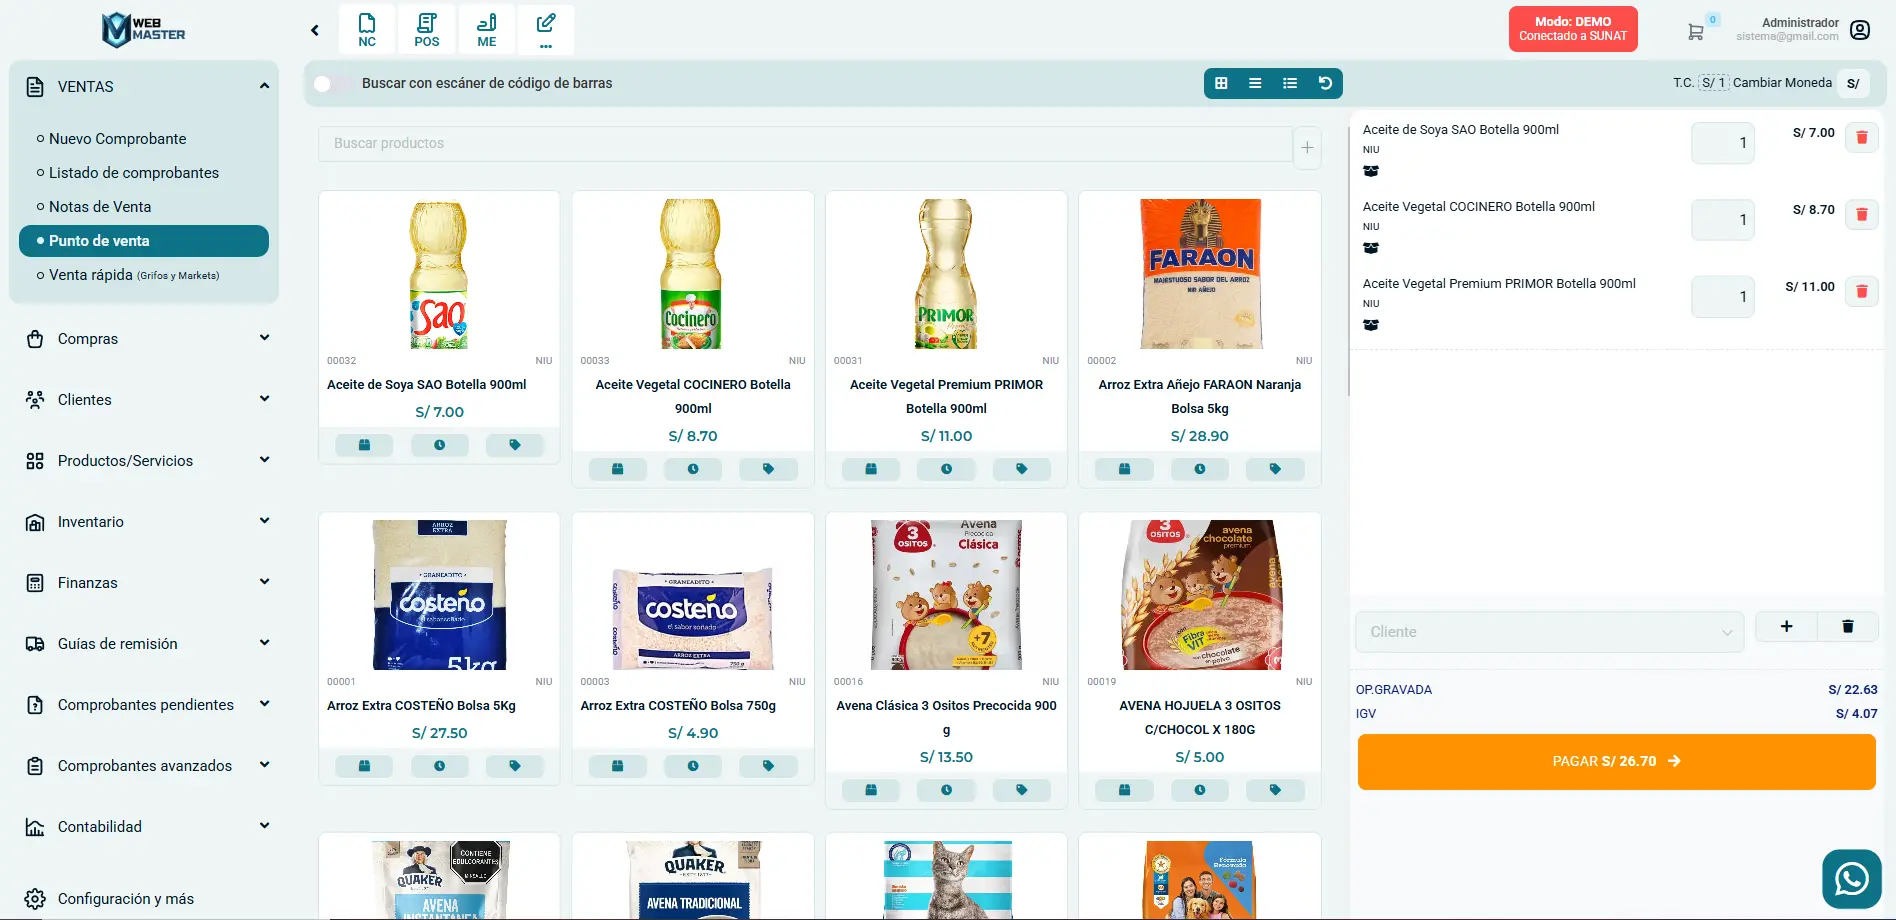Select Punto de venta menu item
1896x920 pixels.
[x=144, y=241]
